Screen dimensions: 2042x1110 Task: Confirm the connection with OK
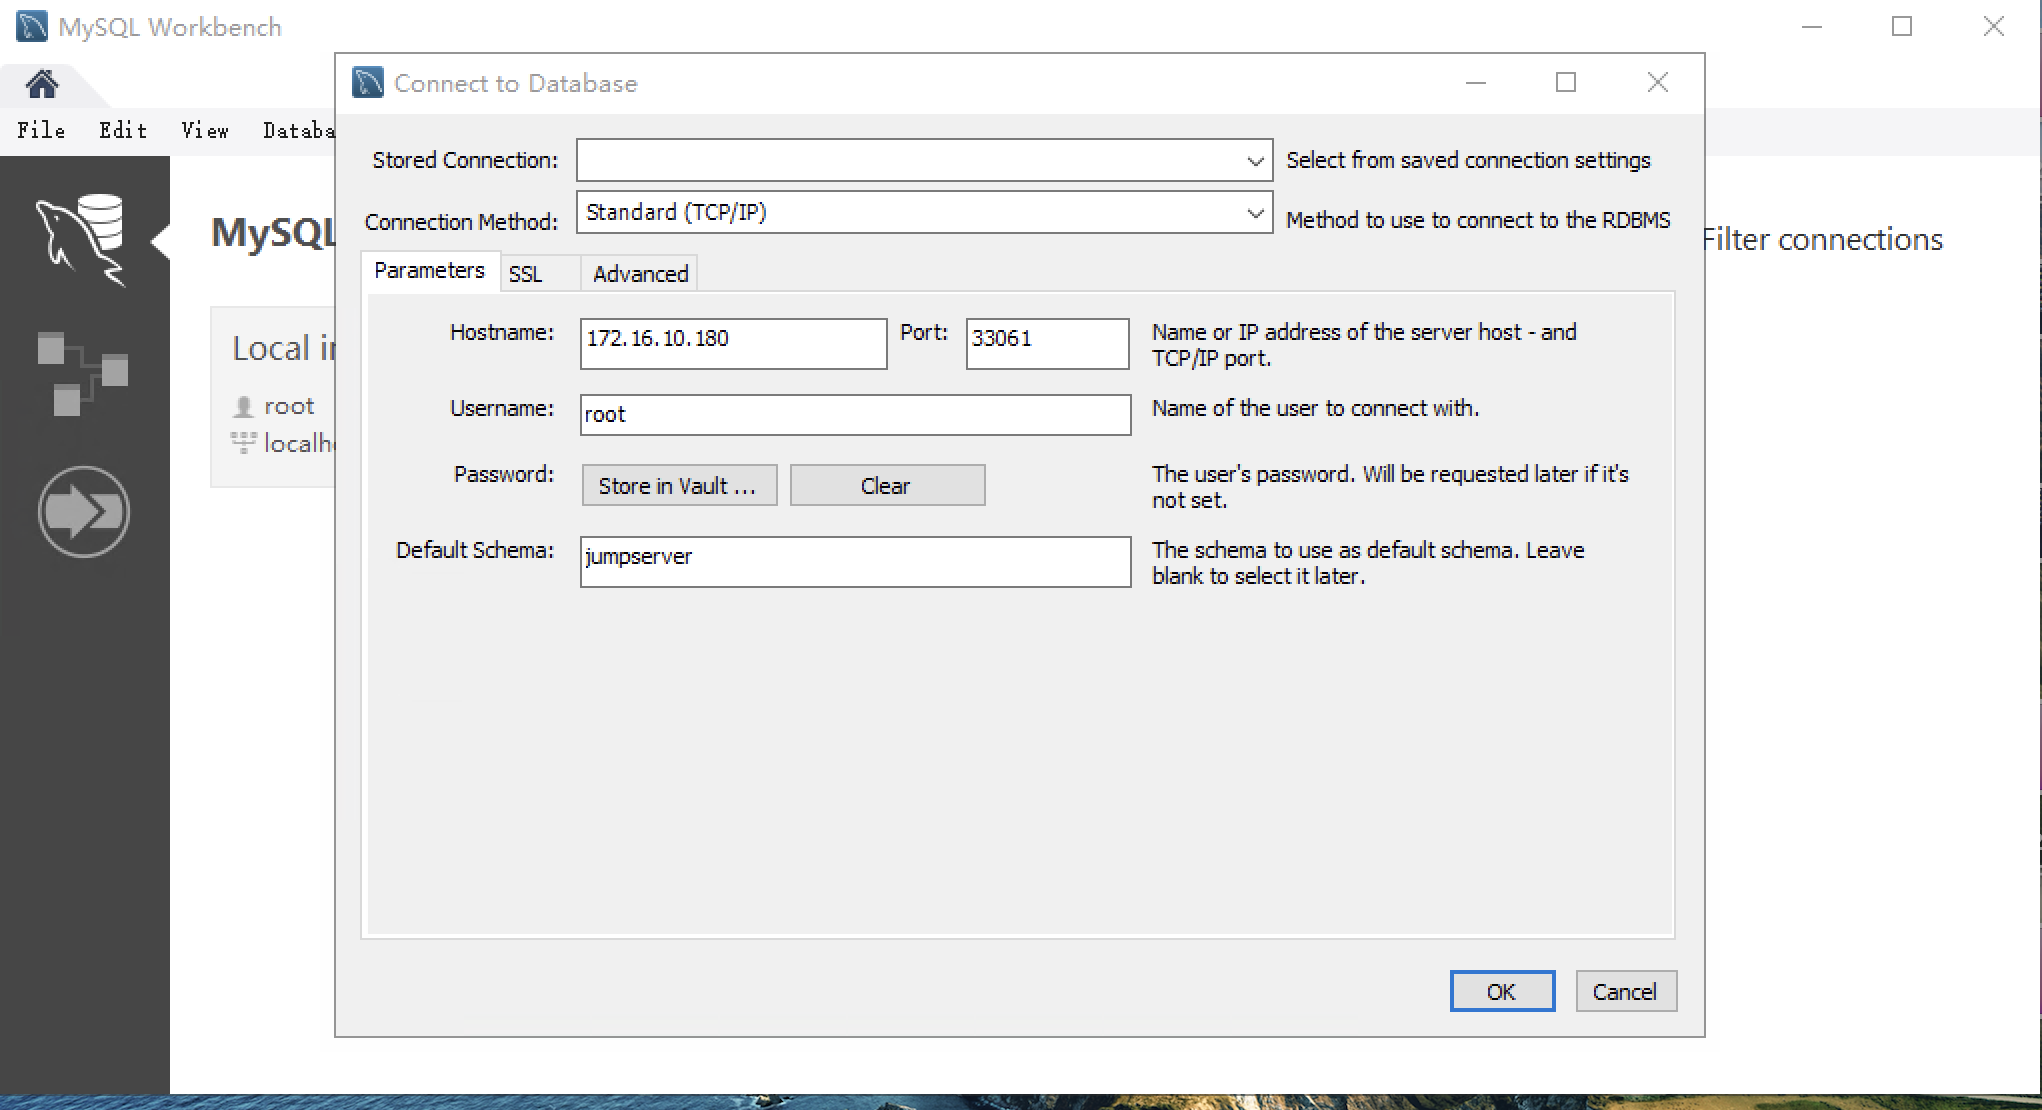1502,991
